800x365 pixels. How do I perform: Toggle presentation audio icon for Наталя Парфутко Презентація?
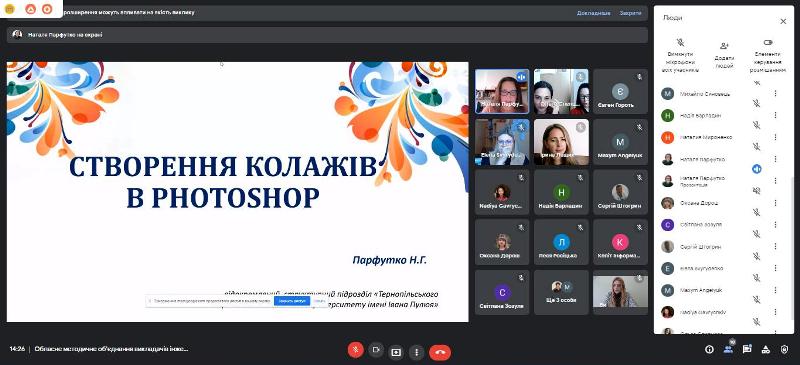757,190
